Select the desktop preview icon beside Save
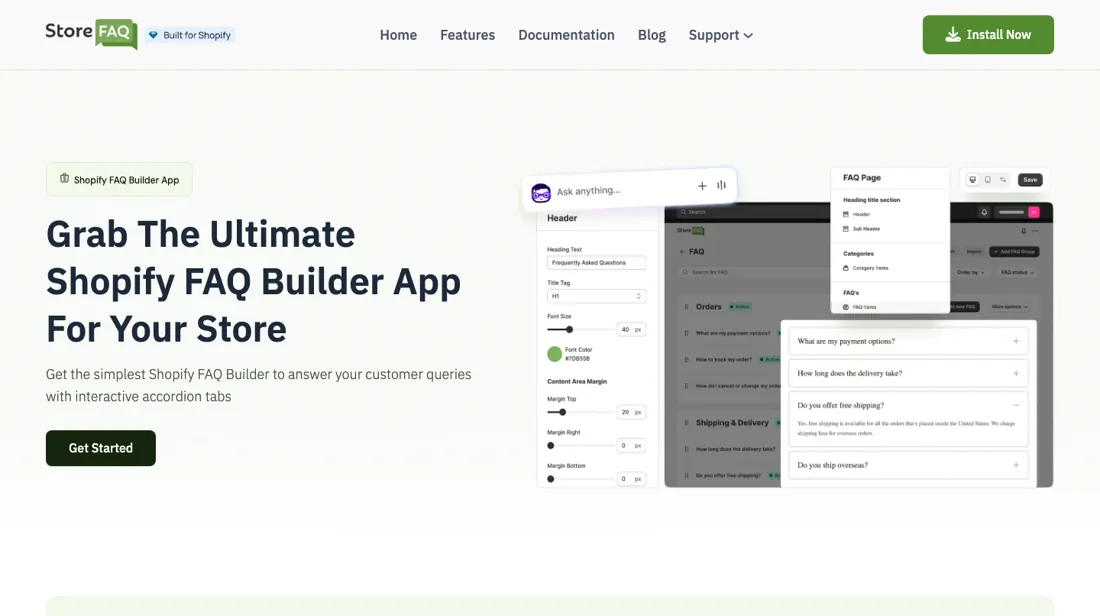The width and height of the screenshot is (1100, 616). coord(972,180)
